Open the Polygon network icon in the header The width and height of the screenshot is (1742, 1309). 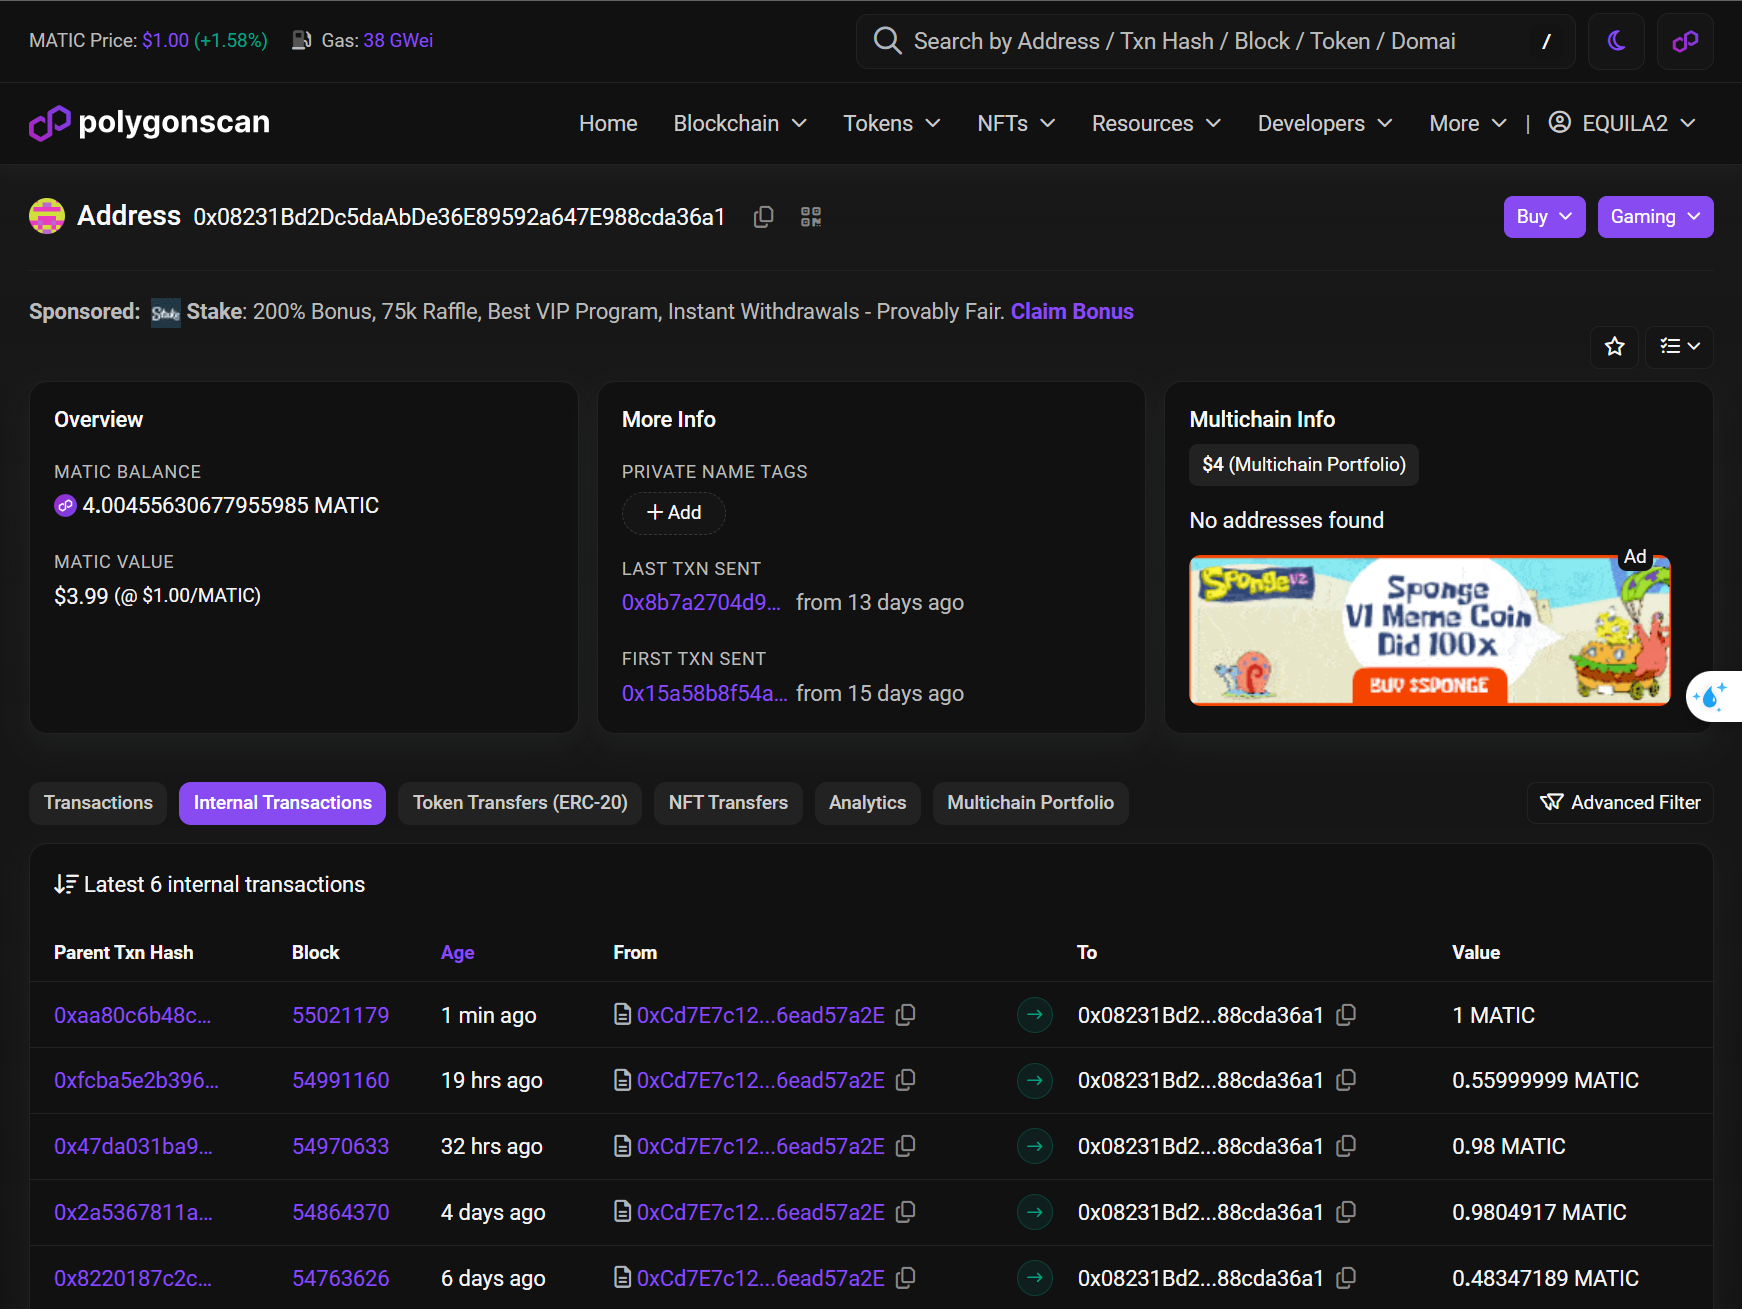tap(1685, 41)
